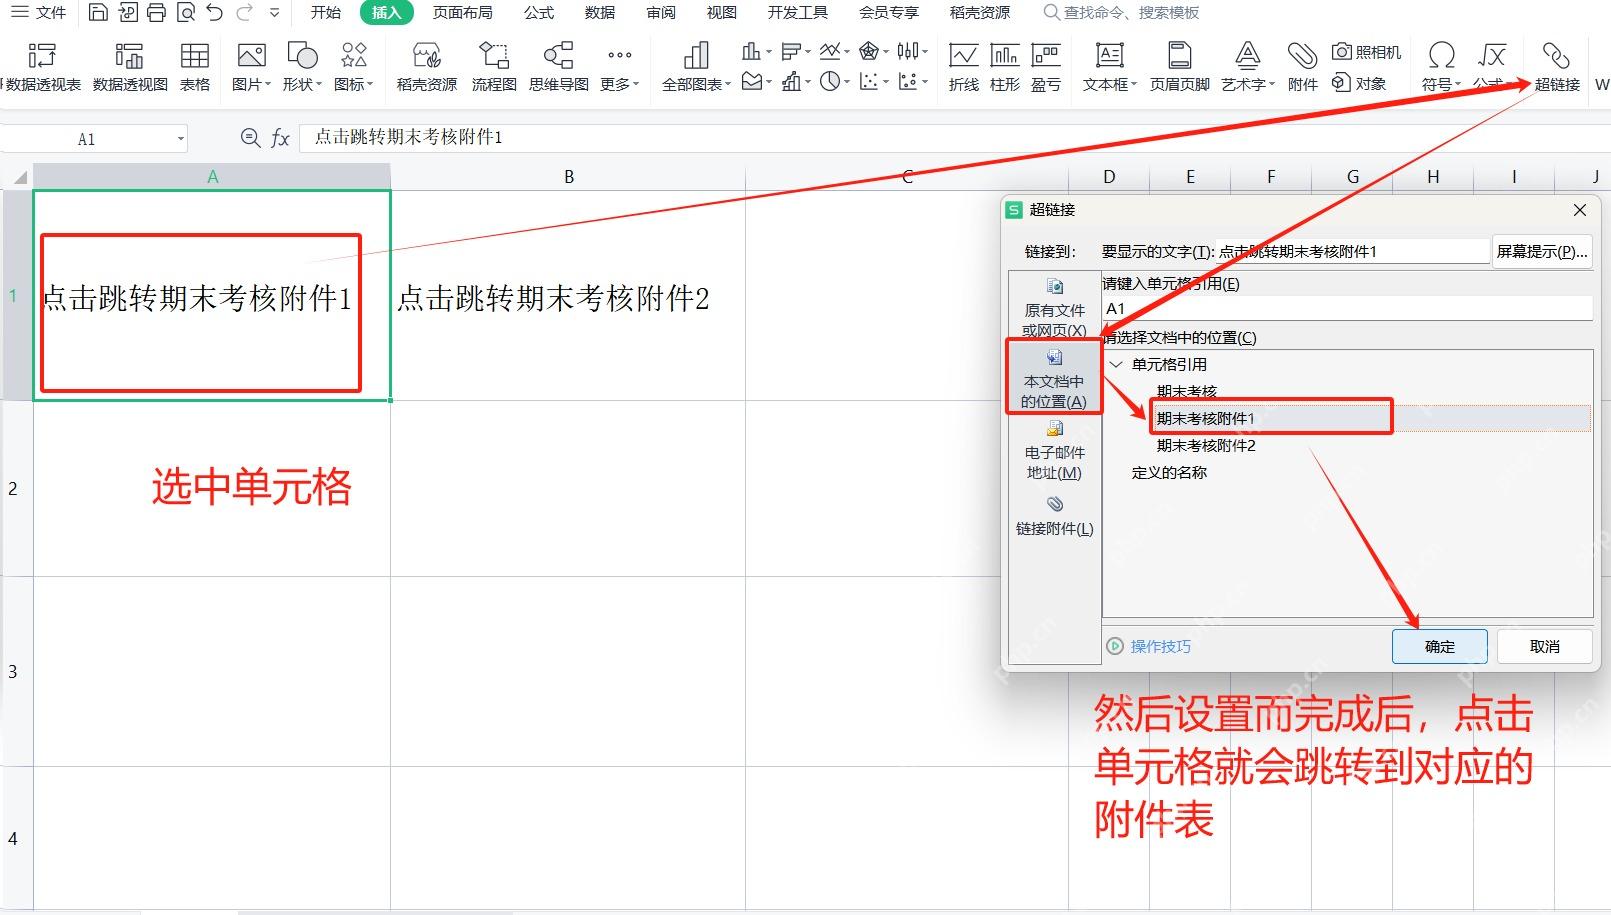Select 电子邮件地址 link type in dialog
Image resolution: width=1611 pixels, height=915 pixels.
click(1054, 450)
